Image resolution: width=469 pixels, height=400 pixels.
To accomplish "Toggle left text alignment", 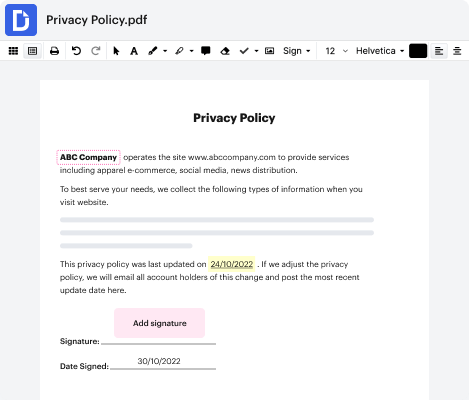I will [x=439, y=51].
